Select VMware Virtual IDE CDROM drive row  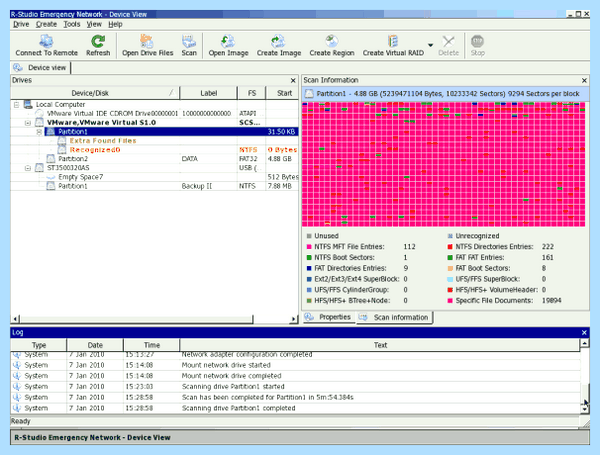tap(154, 114)
